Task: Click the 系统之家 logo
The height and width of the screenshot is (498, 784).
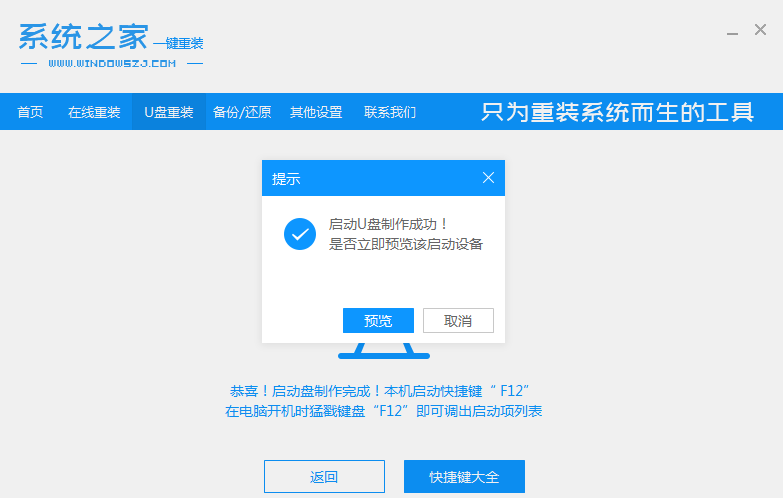Action: pos(83,37)
